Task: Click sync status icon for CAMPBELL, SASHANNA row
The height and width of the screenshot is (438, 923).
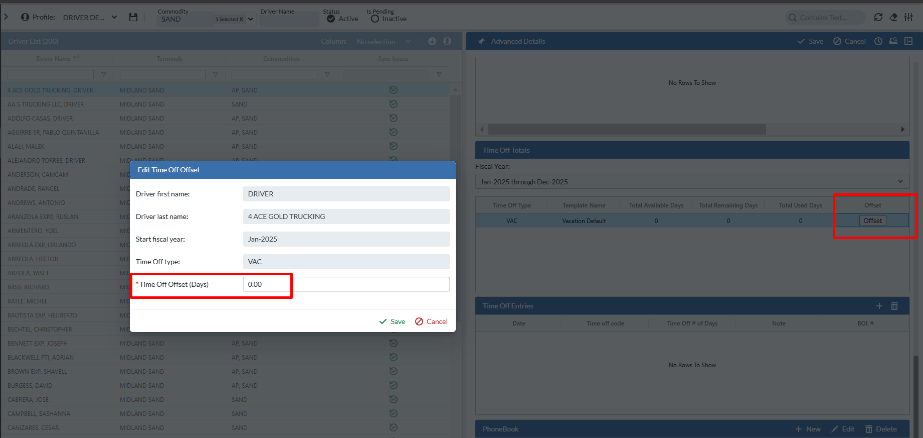Action: pyautogui.click(x=393, y=413)
